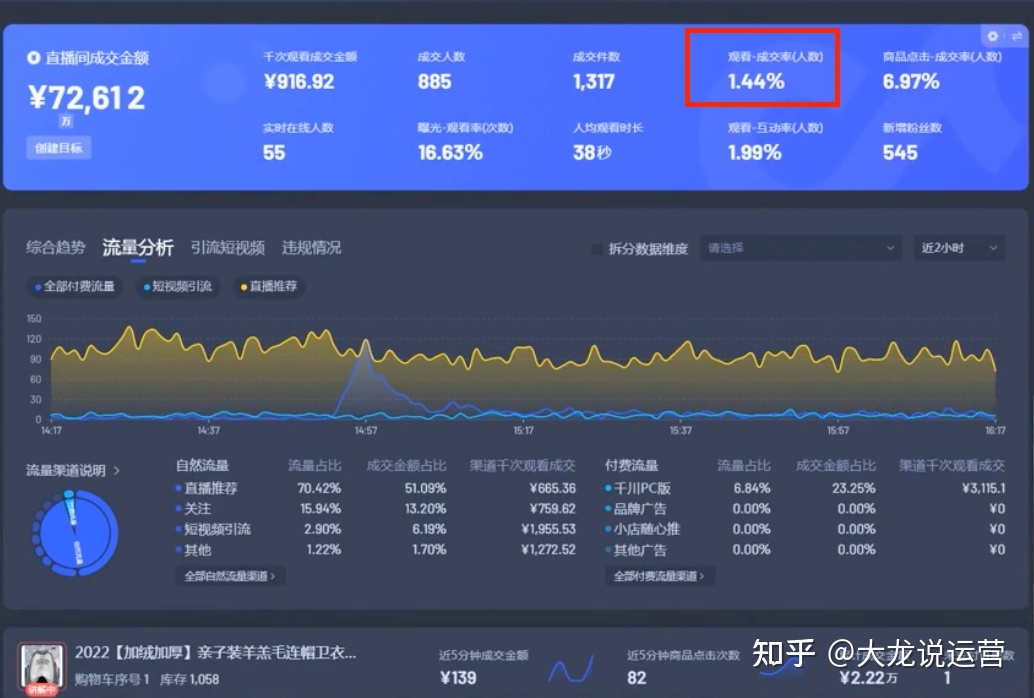The height and width of the screenshot is (698, 1034).
Task: Open the 请选择 dimension dropdown
Action: (800, 248)
